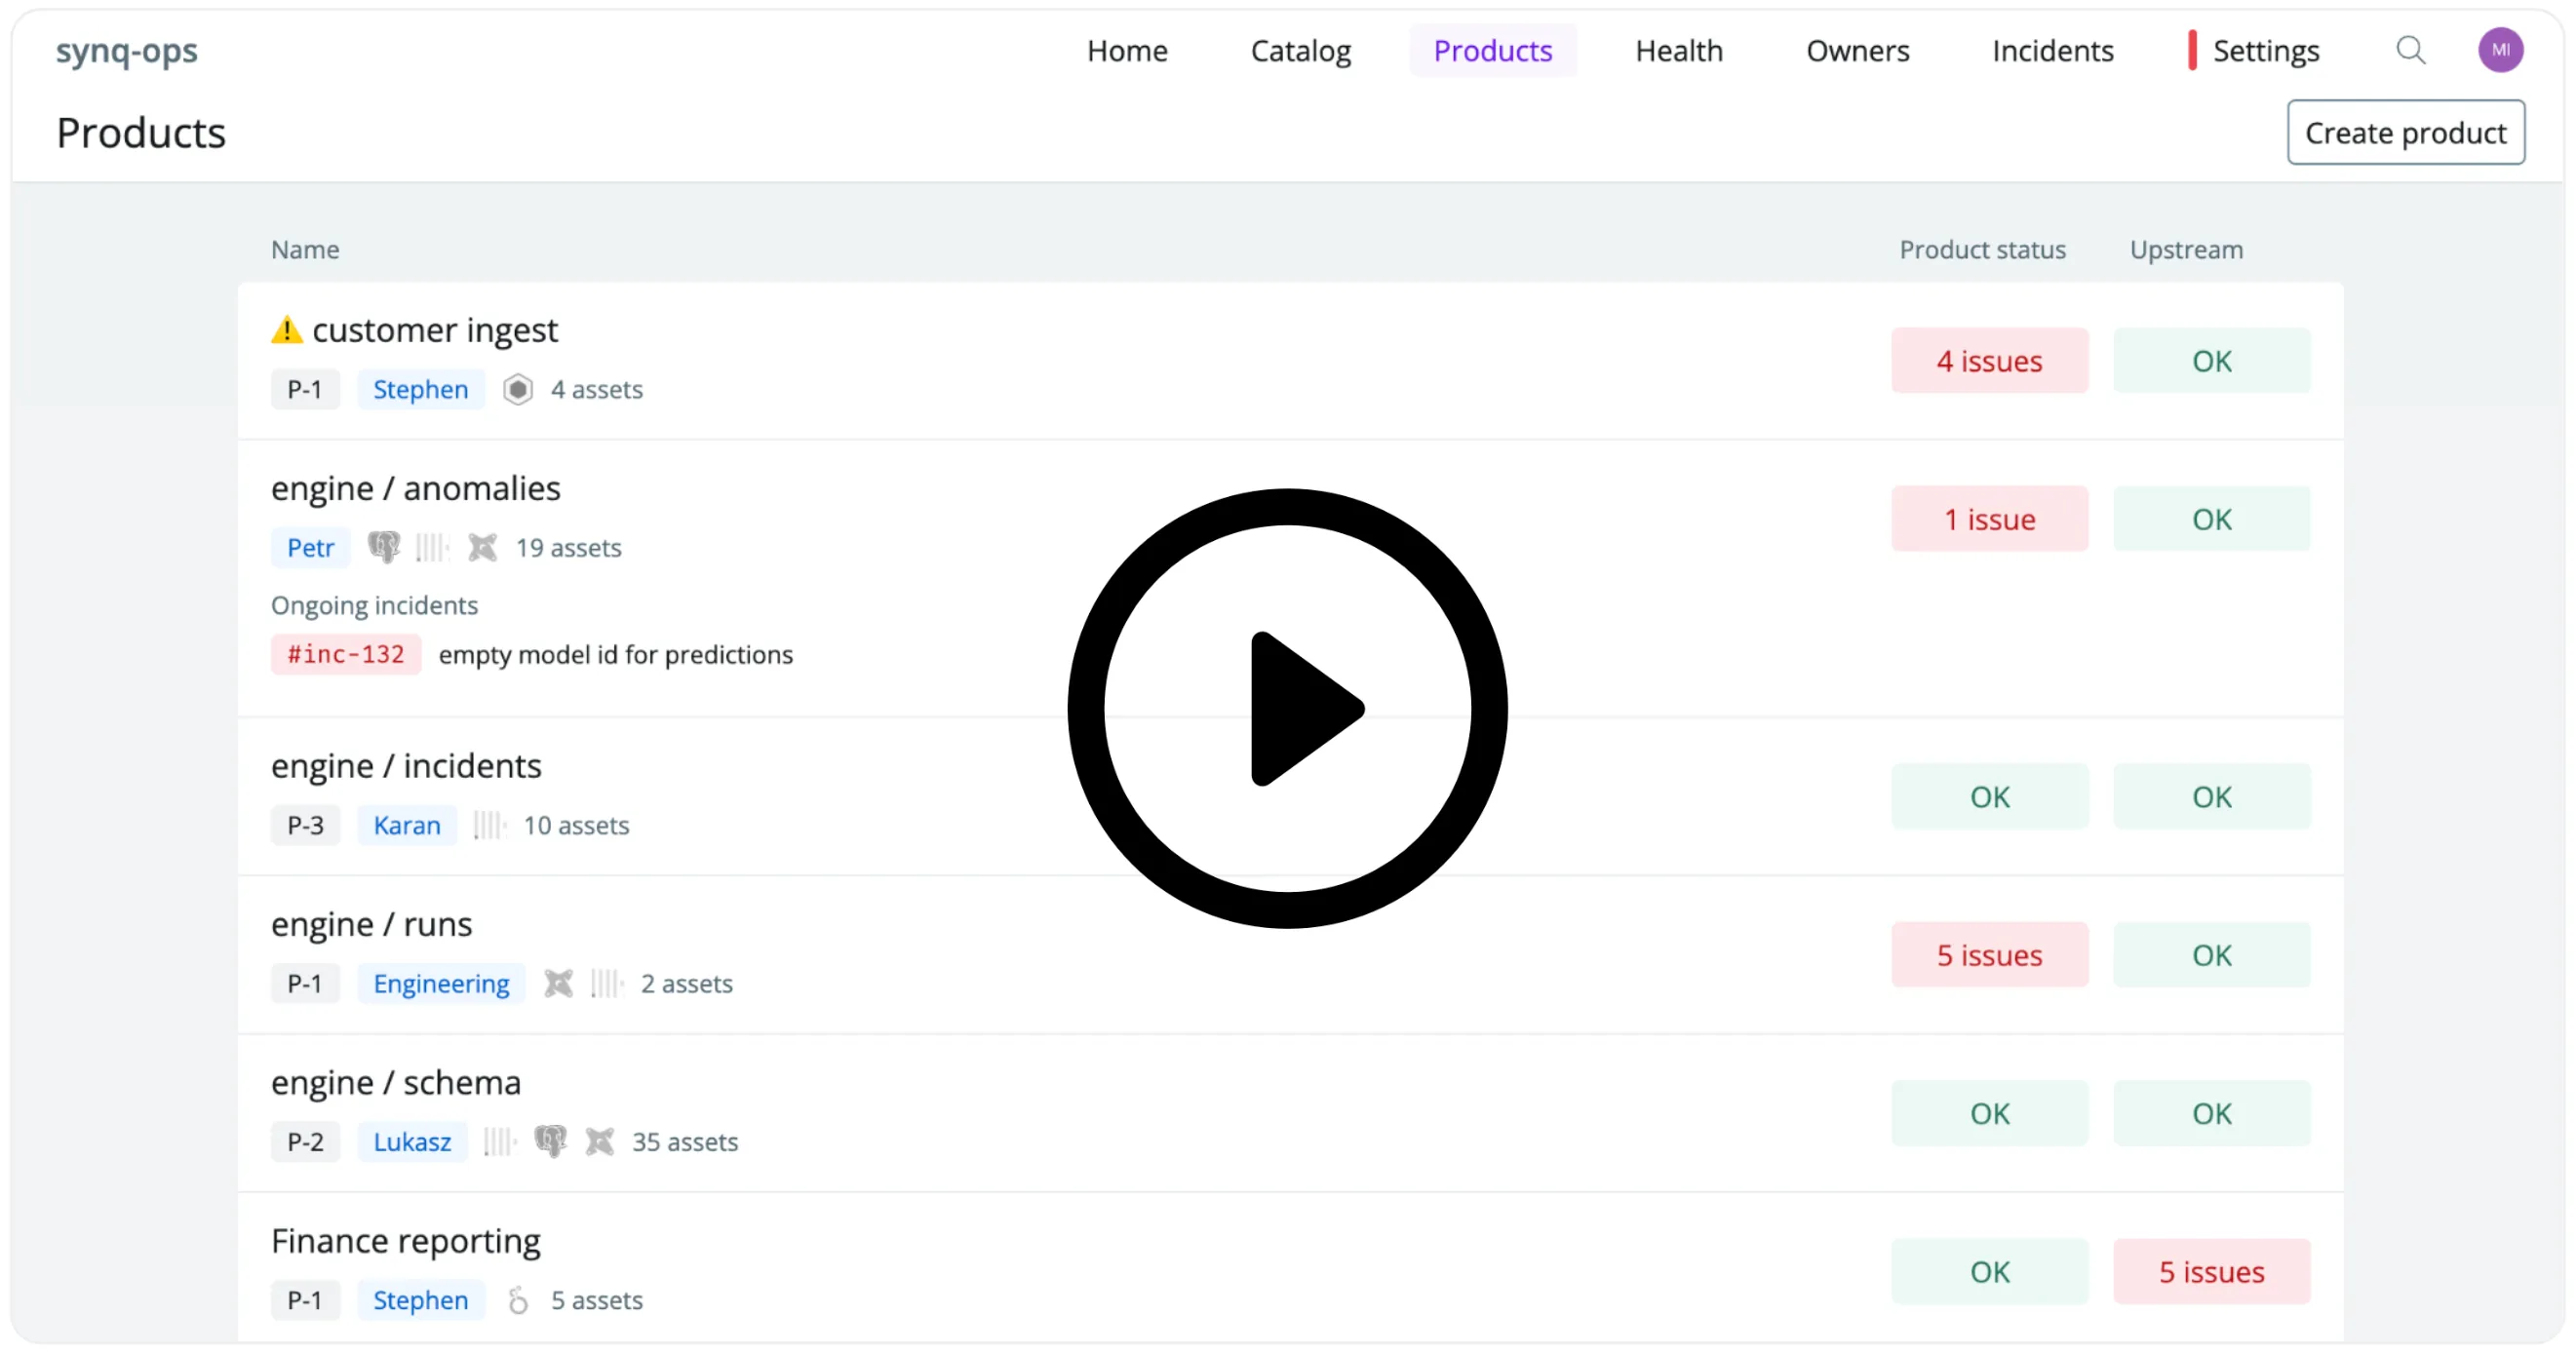Click the Product status column header
Image resolution: width=2576 pixels, height=1353 pixels.
pyautogui.click(x=1982, y=249)
